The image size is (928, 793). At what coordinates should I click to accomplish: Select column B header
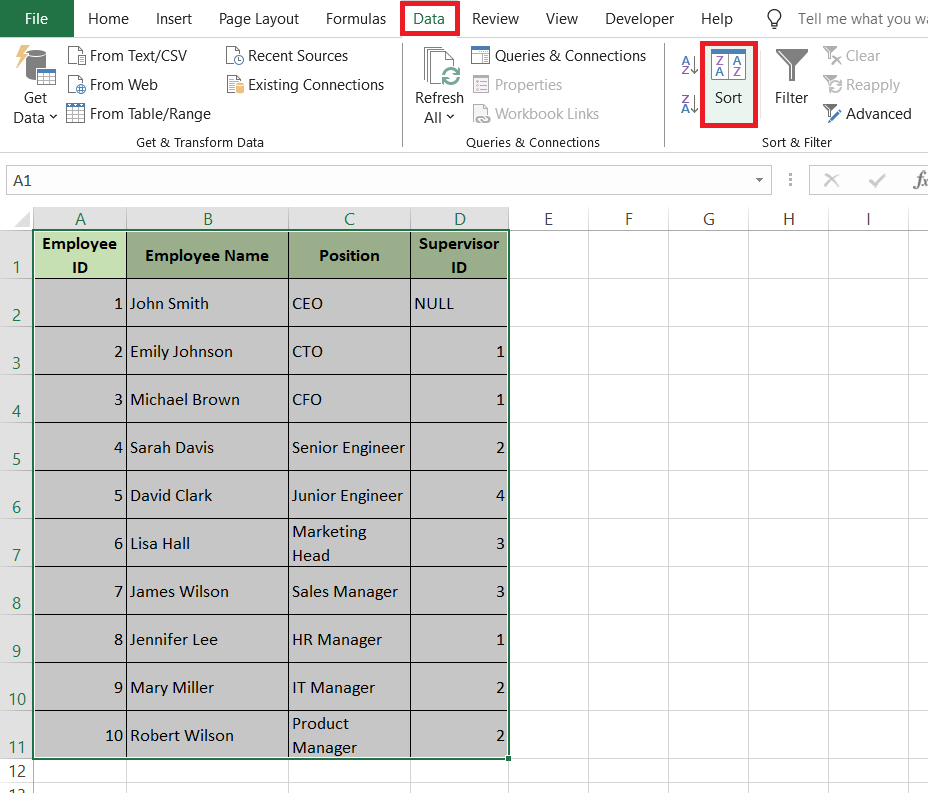(x=208, y=219)
